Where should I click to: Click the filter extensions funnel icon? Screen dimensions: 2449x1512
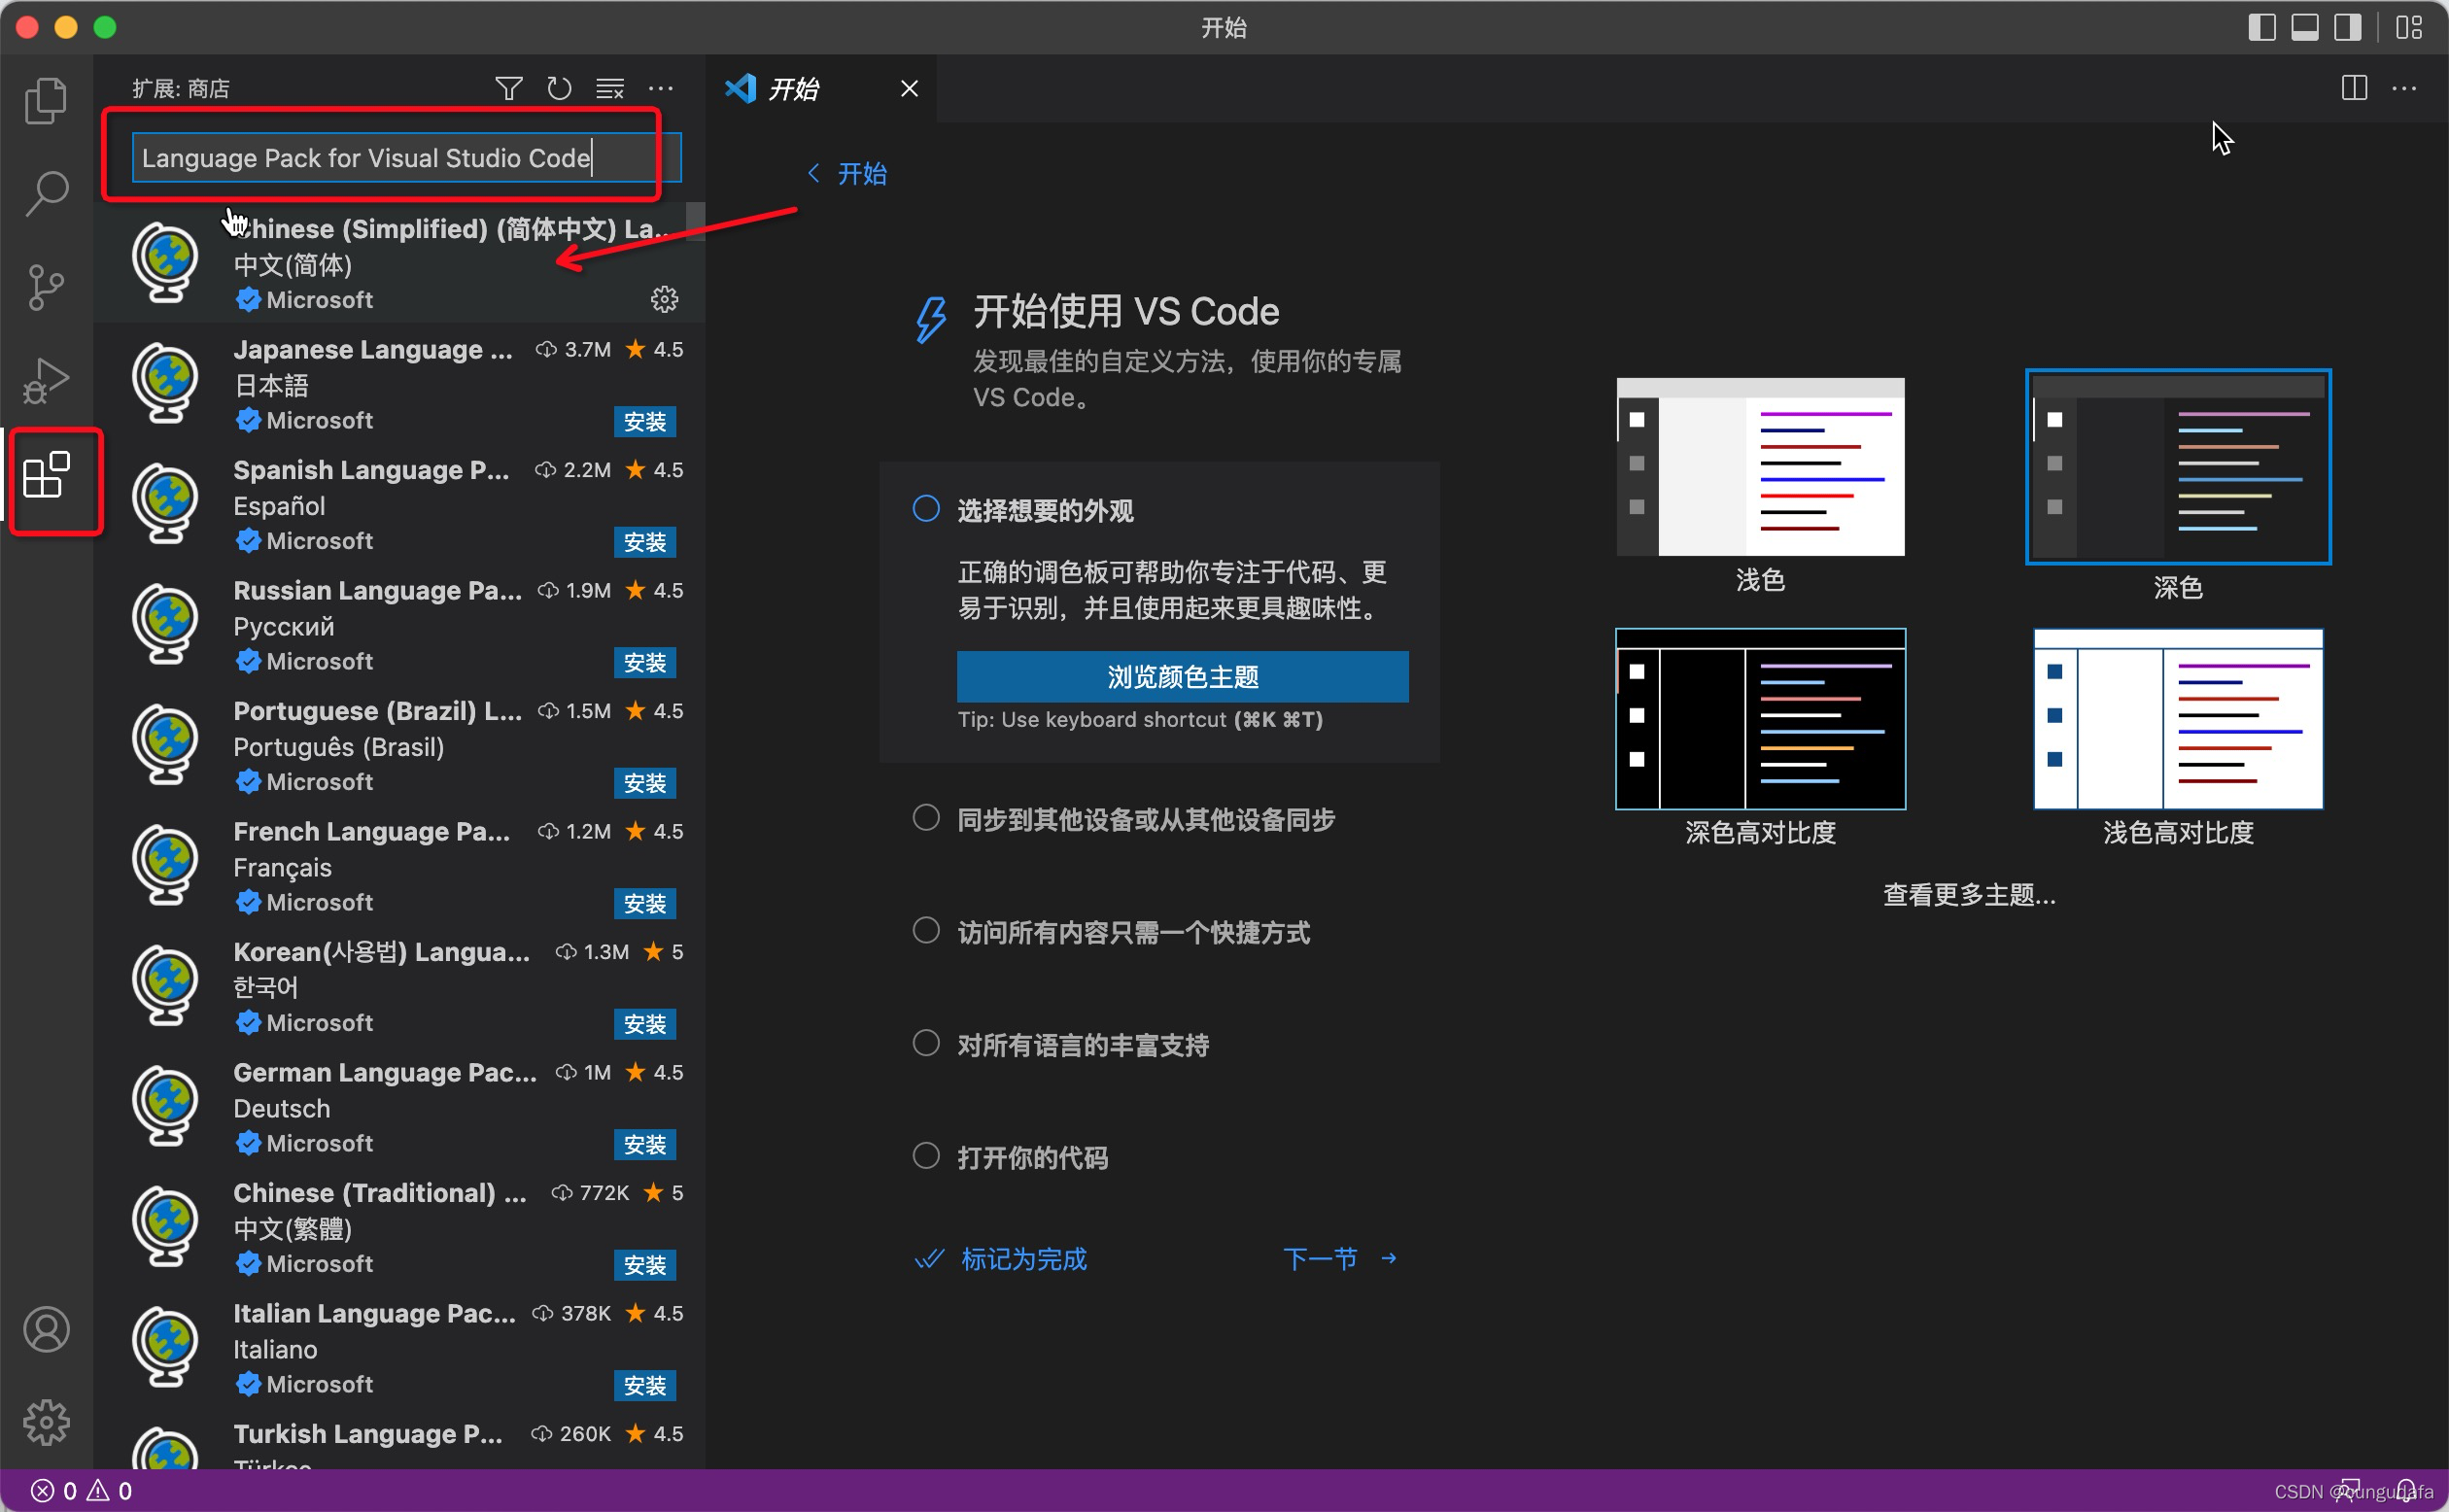508,89
